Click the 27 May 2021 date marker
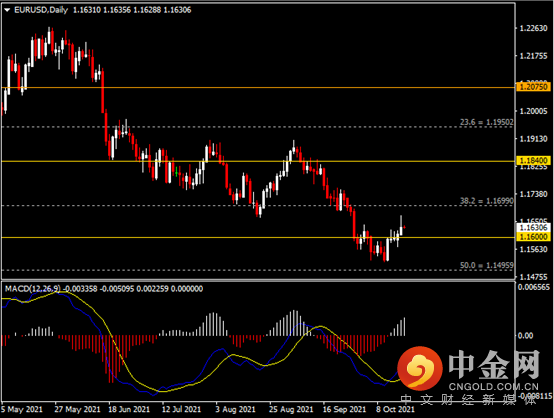The height and width of the screenshot is (418, 554). [x=77, y=409]
